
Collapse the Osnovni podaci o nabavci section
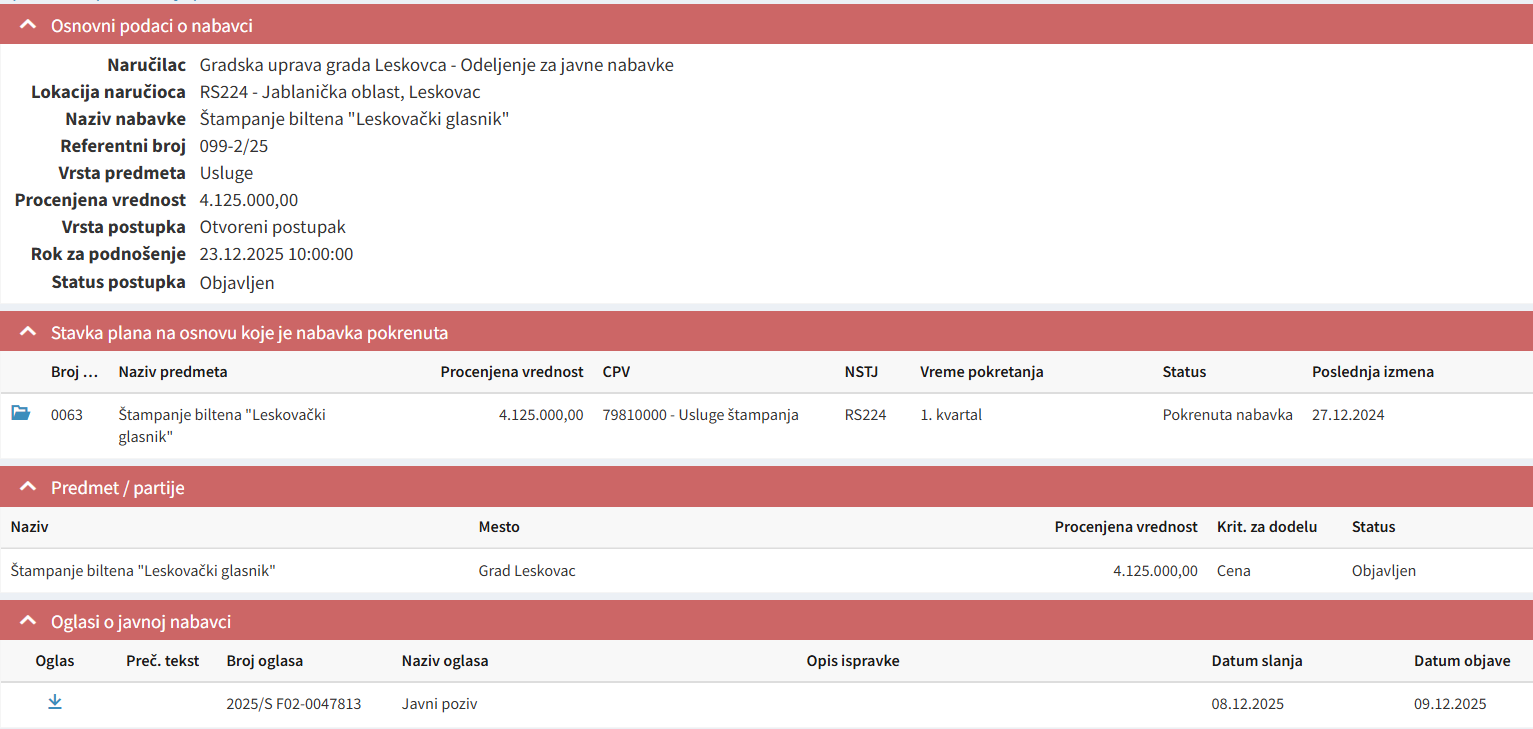28,25
